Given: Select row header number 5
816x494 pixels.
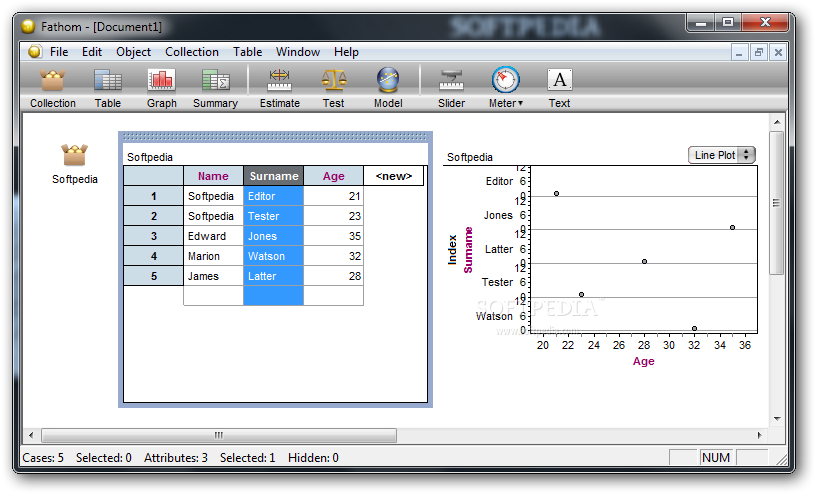Looking at the screenshot, I should [x=154, y=276].
